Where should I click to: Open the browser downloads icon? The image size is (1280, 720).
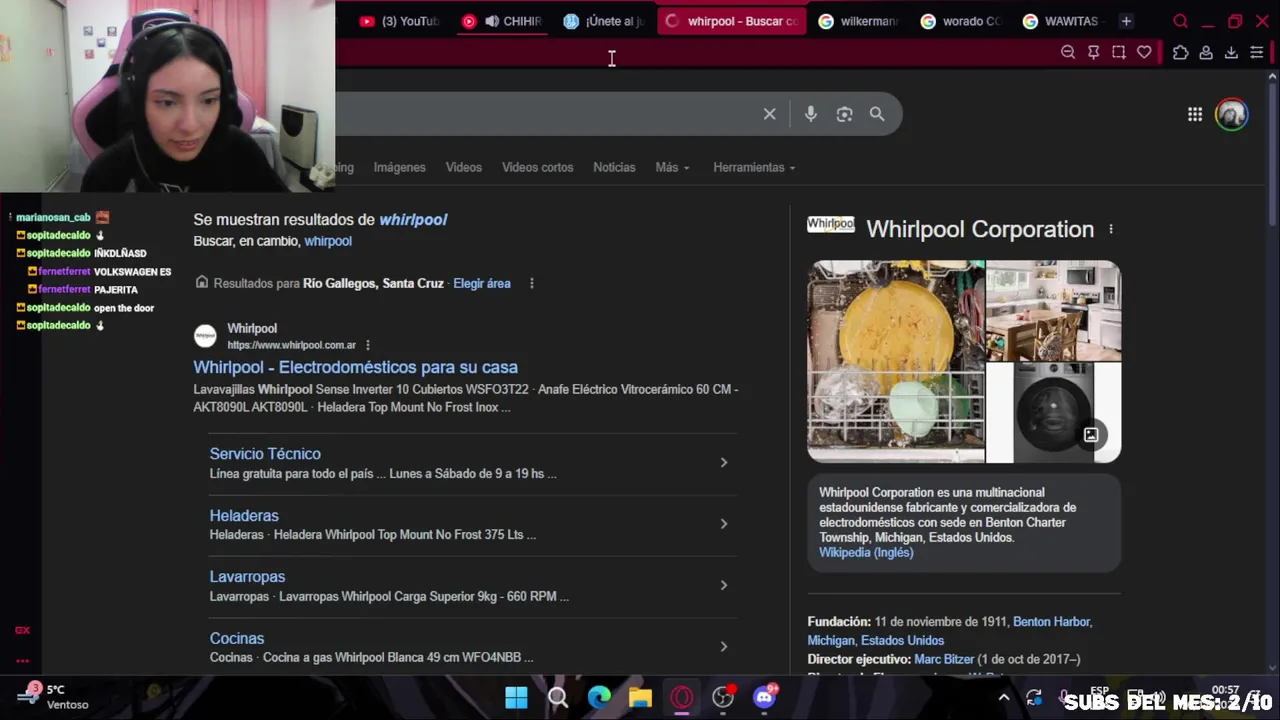point(1231,52)
